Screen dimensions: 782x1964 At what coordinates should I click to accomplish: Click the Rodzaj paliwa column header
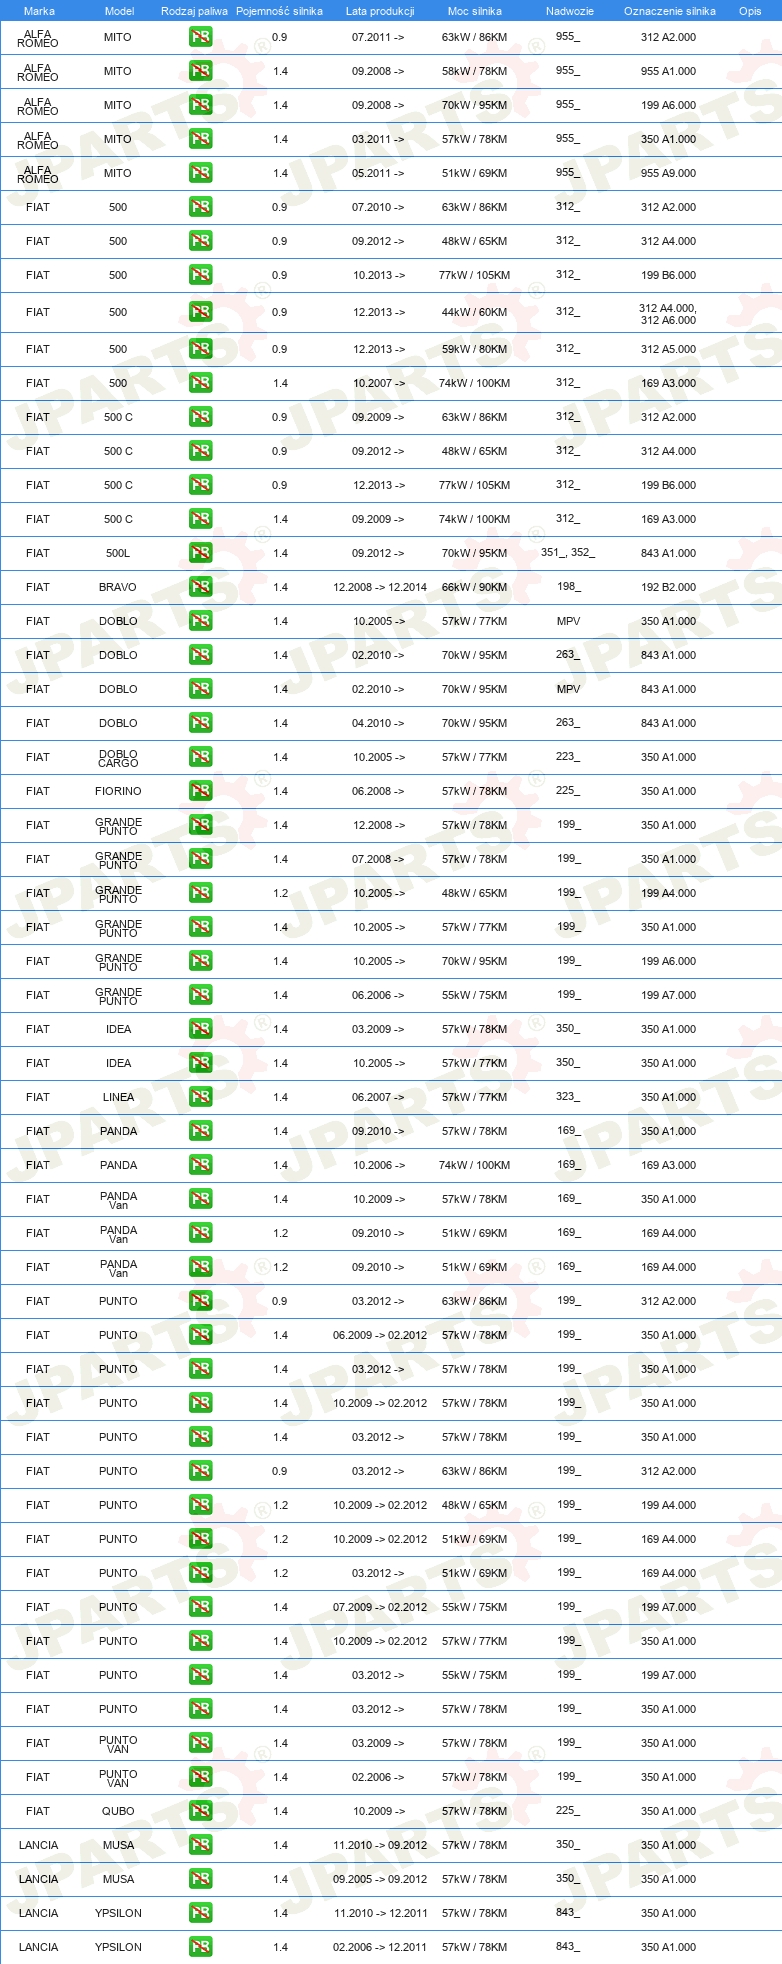click(x=194, y=11)
